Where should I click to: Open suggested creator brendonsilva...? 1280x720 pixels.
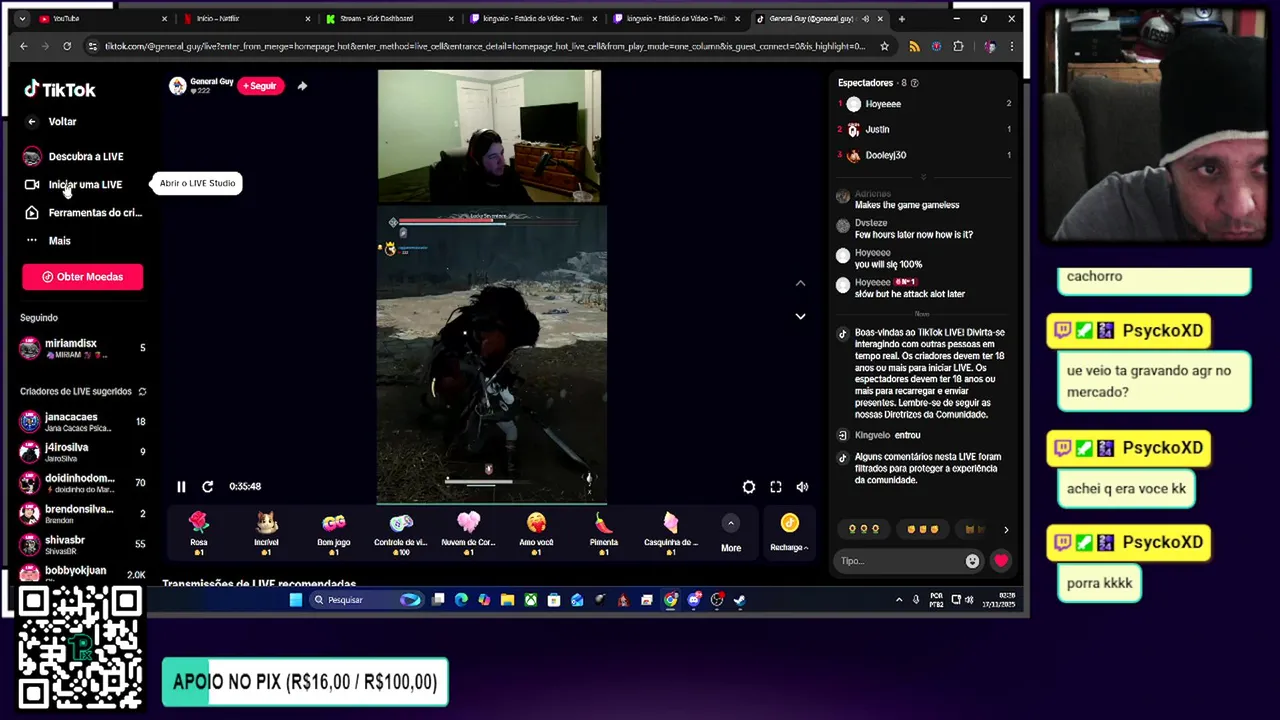coord(83,514)
